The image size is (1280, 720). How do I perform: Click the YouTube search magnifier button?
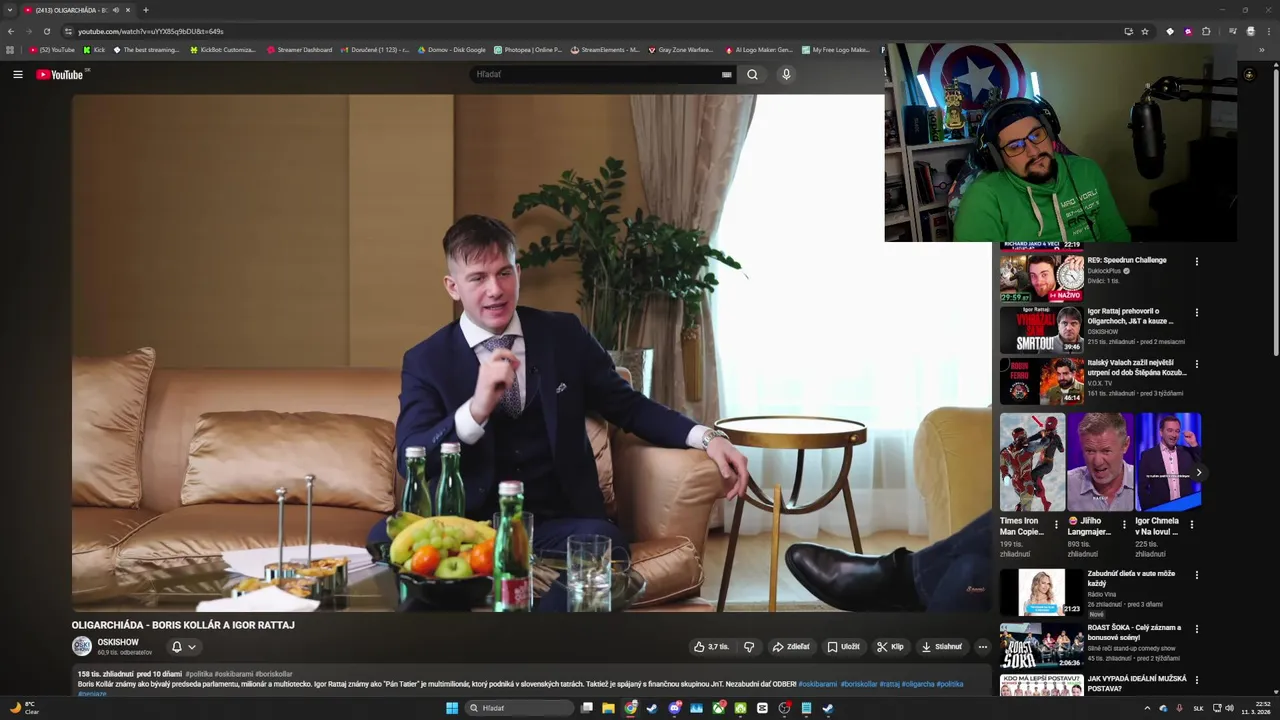tap(752, 74)
